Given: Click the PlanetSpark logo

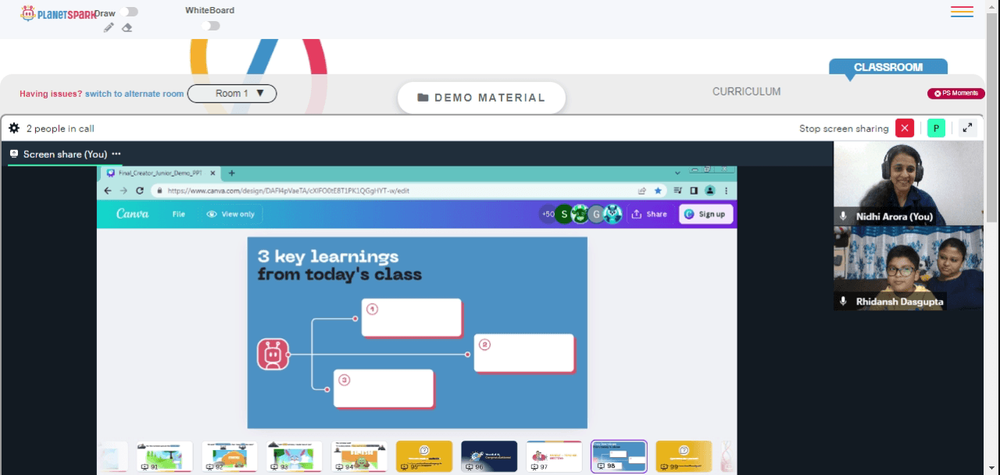Looking at the screenshot, I should (x=59, y=13).
